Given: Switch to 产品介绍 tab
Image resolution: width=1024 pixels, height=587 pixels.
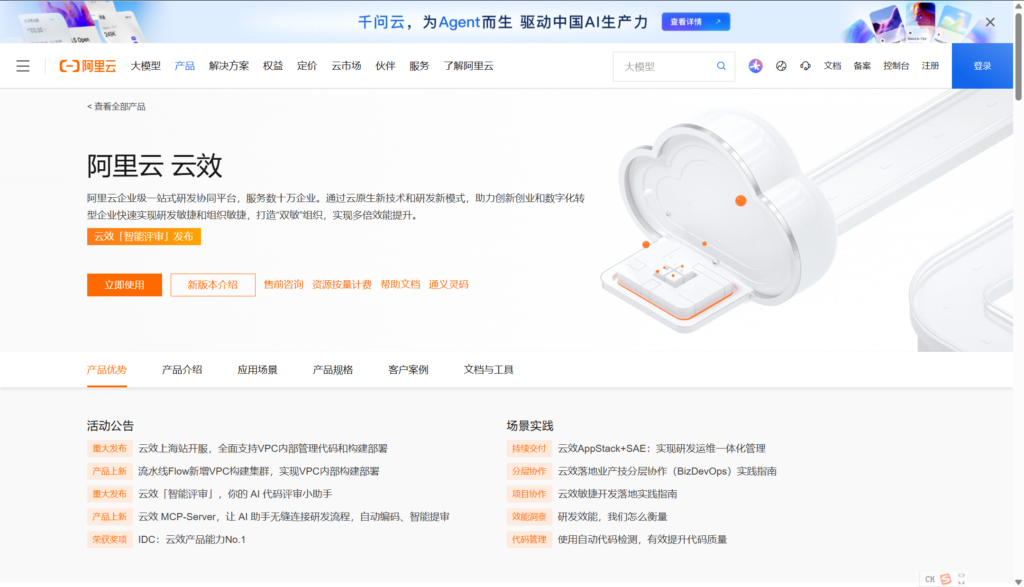Looking at the screenshot, I should click(x=182, y=370).
